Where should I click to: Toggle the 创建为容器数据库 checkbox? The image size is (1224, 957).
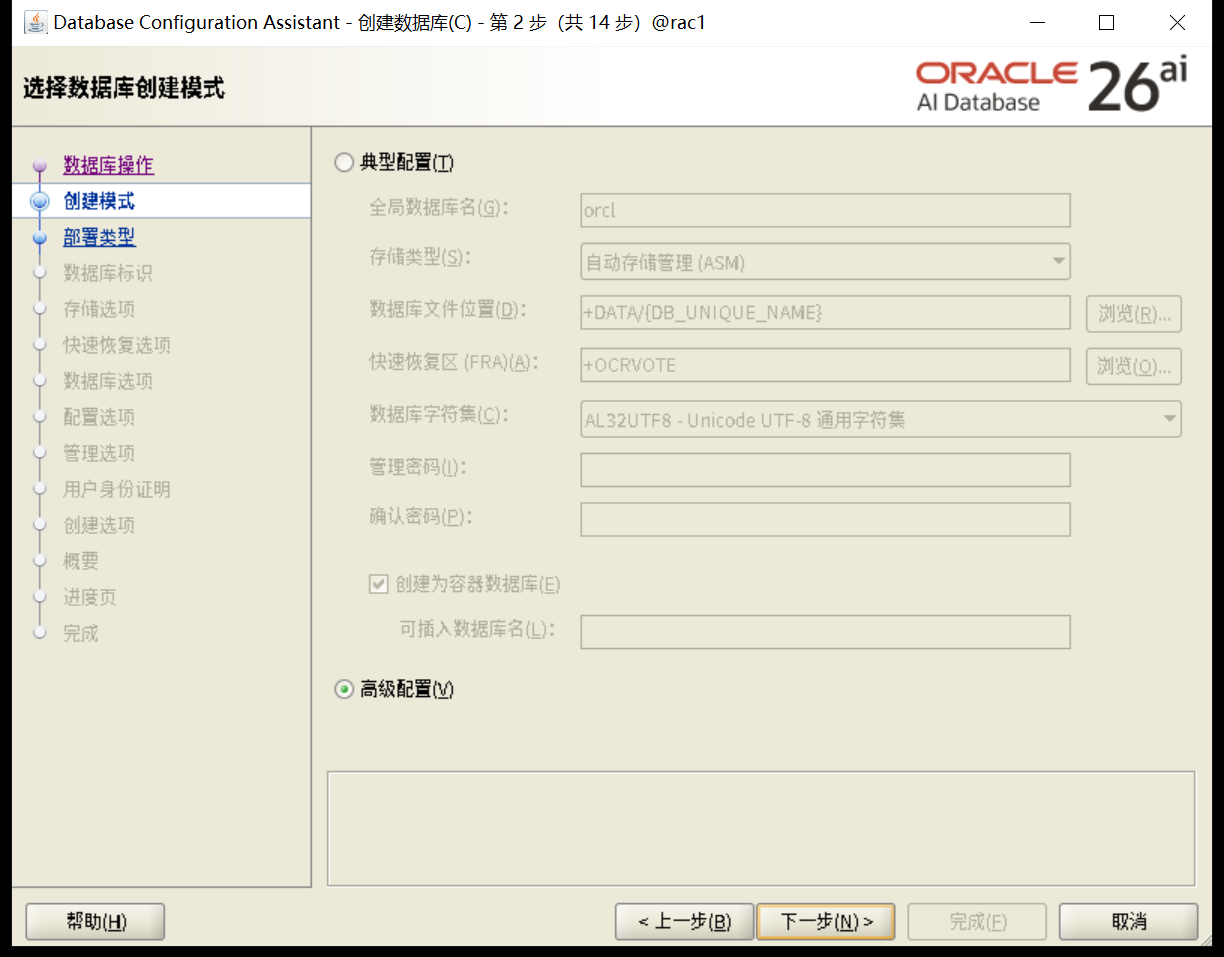(x=378, y=584)
